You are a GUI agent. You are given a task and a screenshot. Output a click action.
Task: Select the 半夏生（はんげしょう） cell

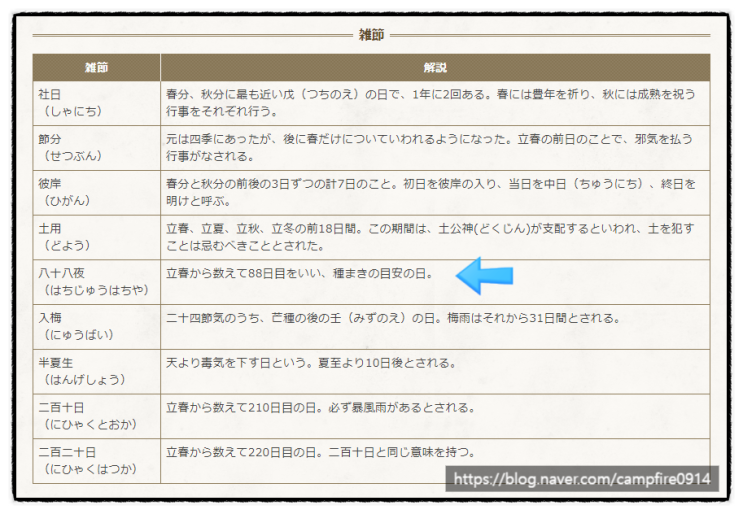tap(97, 372)
